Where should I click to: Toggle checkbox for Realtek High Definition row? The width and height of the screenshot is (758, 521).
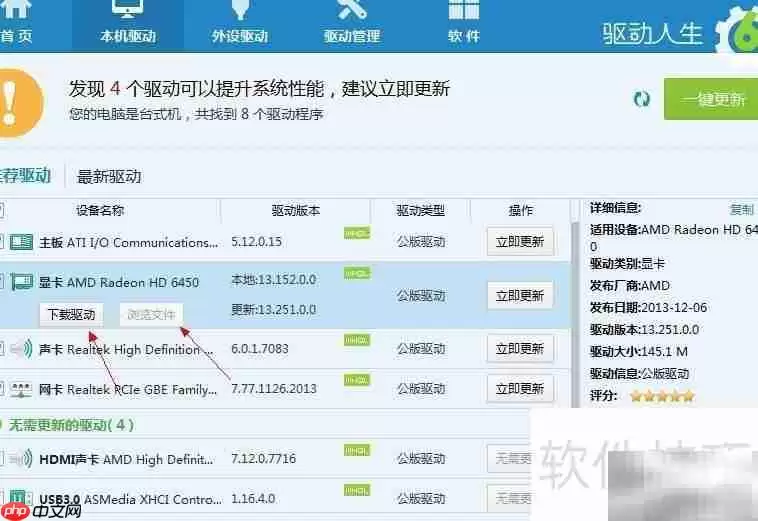[1, 348]
